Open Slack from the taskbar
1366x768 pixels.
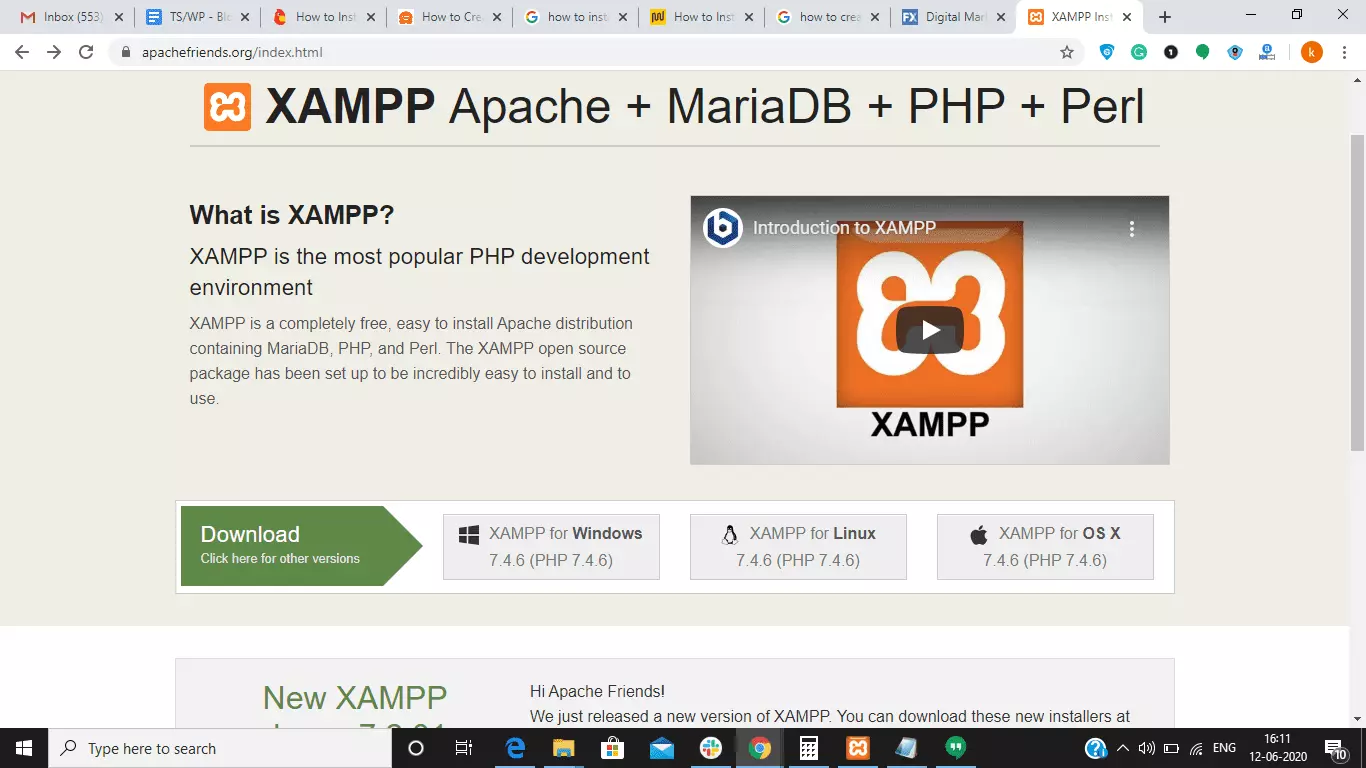pyautogui.click(x=711, y=748)
